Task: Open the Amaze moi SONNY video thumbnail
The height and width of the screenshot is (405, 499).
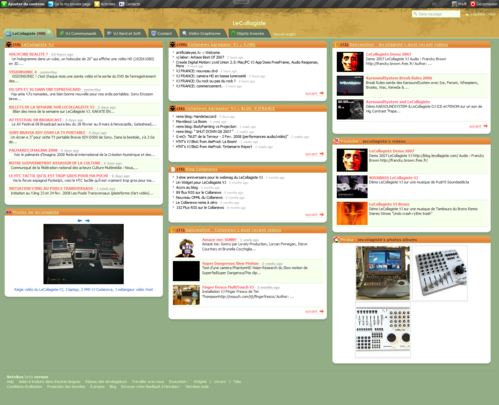Action: (x=186, y=248)
